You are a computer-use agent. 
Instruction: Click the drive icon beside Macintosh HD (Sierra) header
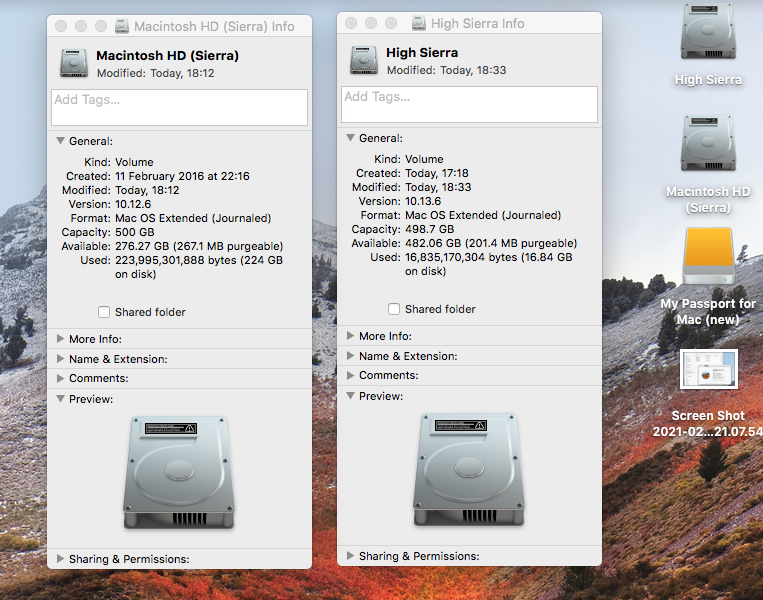(74, 63)
